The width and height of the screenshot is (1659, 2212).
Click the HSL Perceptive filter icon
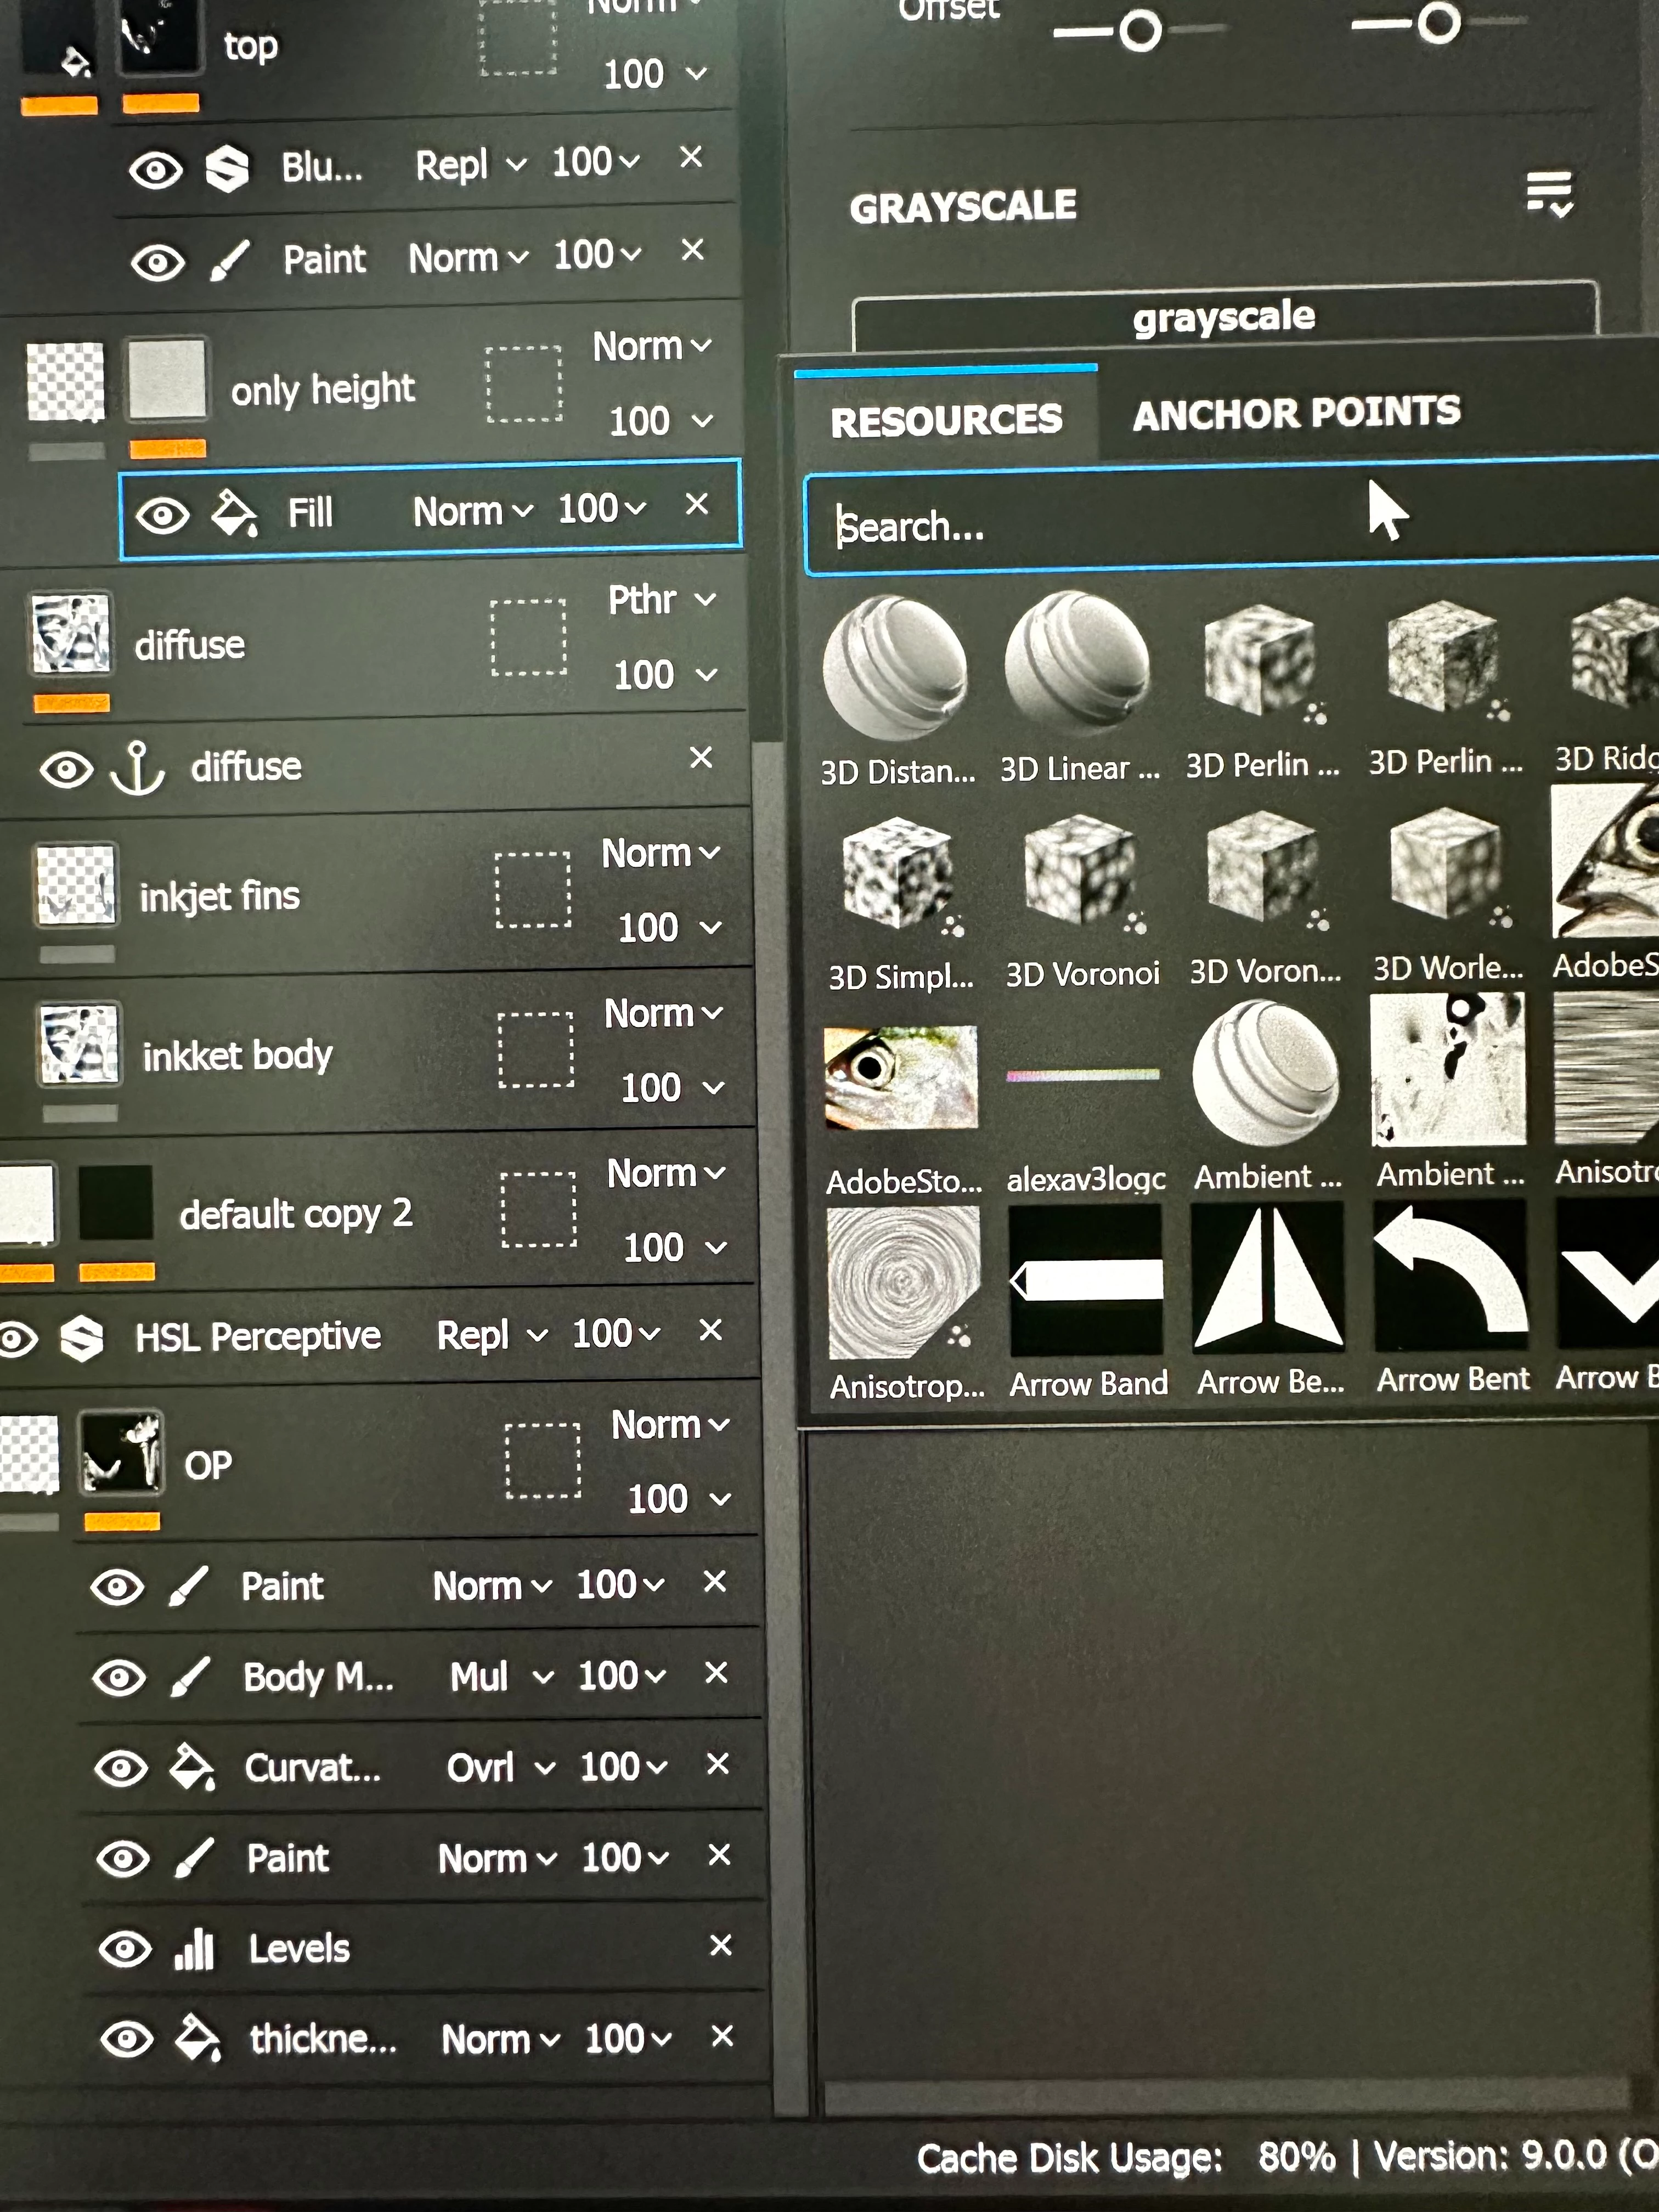pyautogui.click(x=82, y=1338)
